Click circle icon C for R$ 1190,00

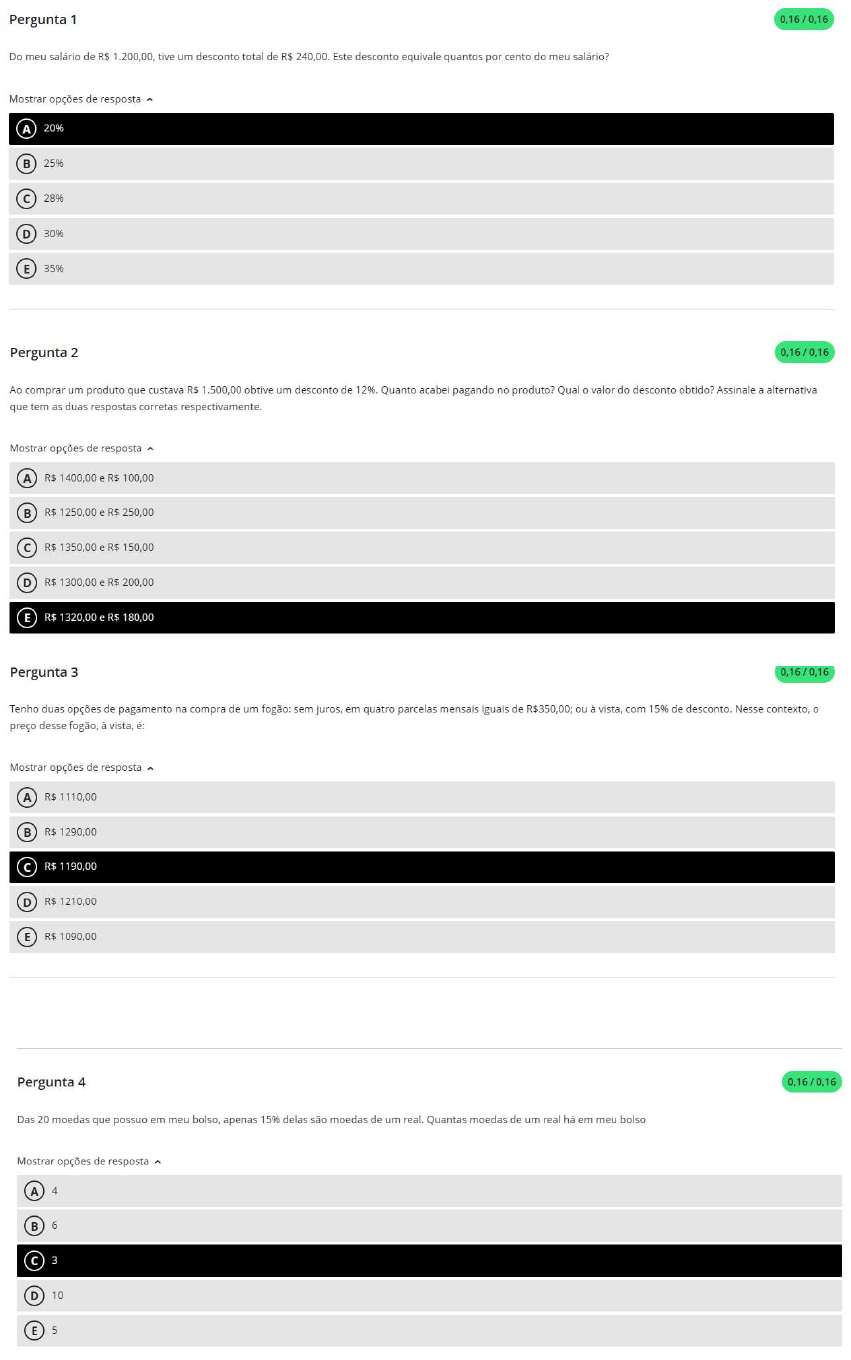28,867
